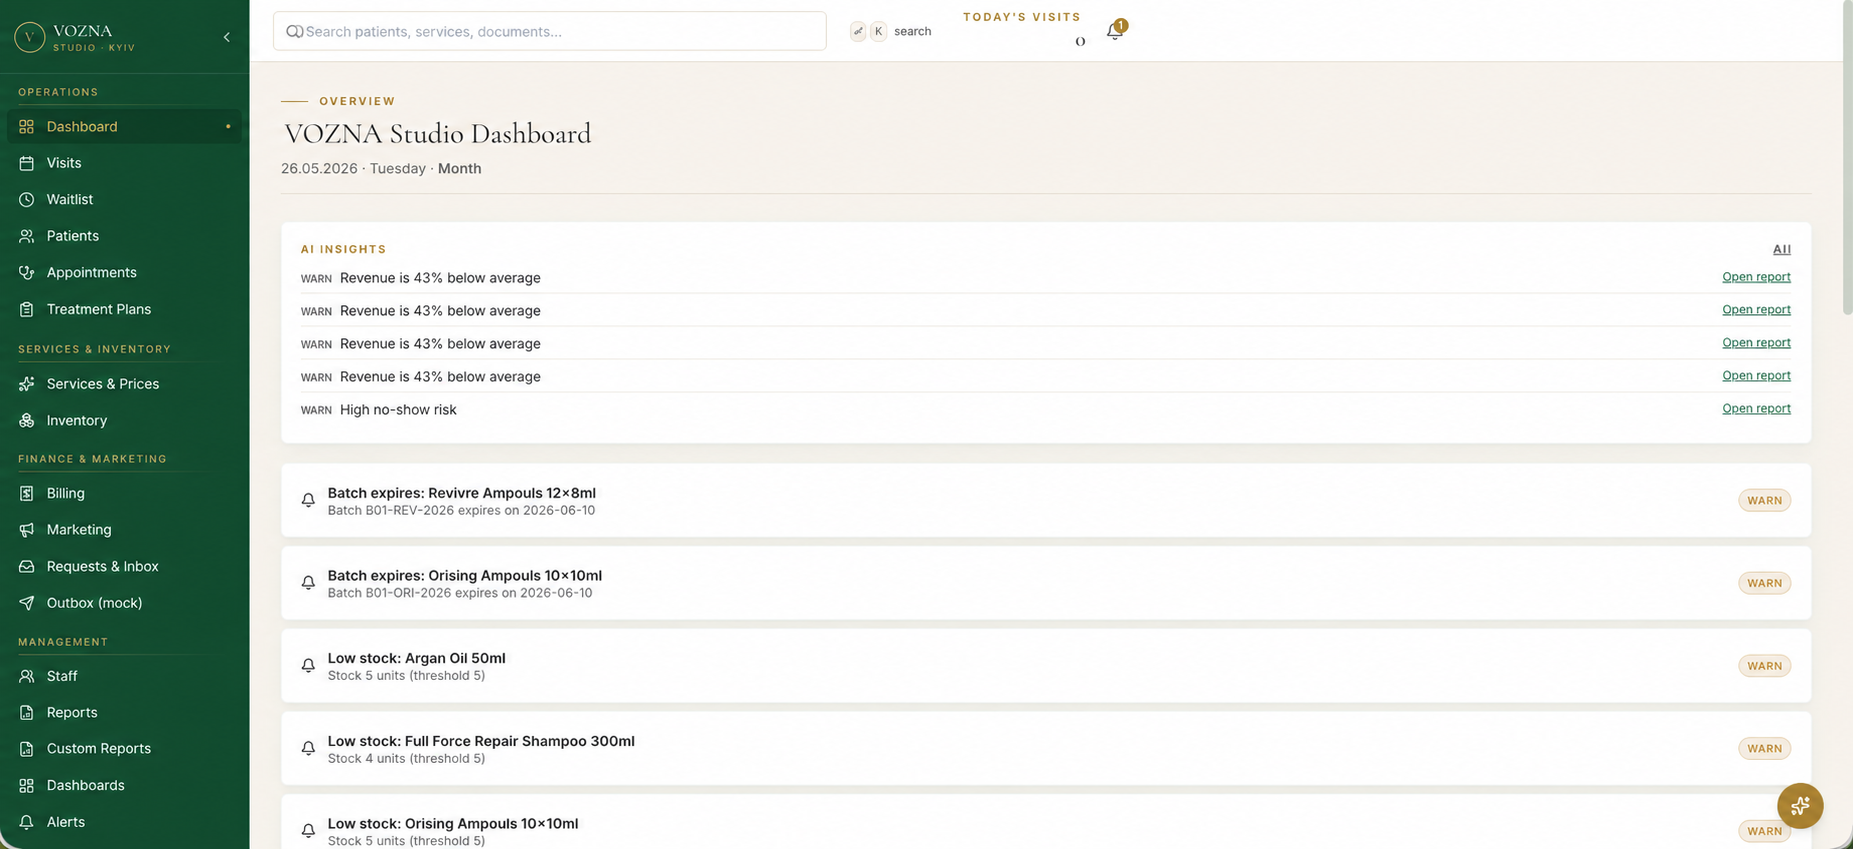The height and width of the screenshot is (849, 1853).
Task: Click WARN badge on Full Force Repair Shampoo
Action: (1764, 748)
